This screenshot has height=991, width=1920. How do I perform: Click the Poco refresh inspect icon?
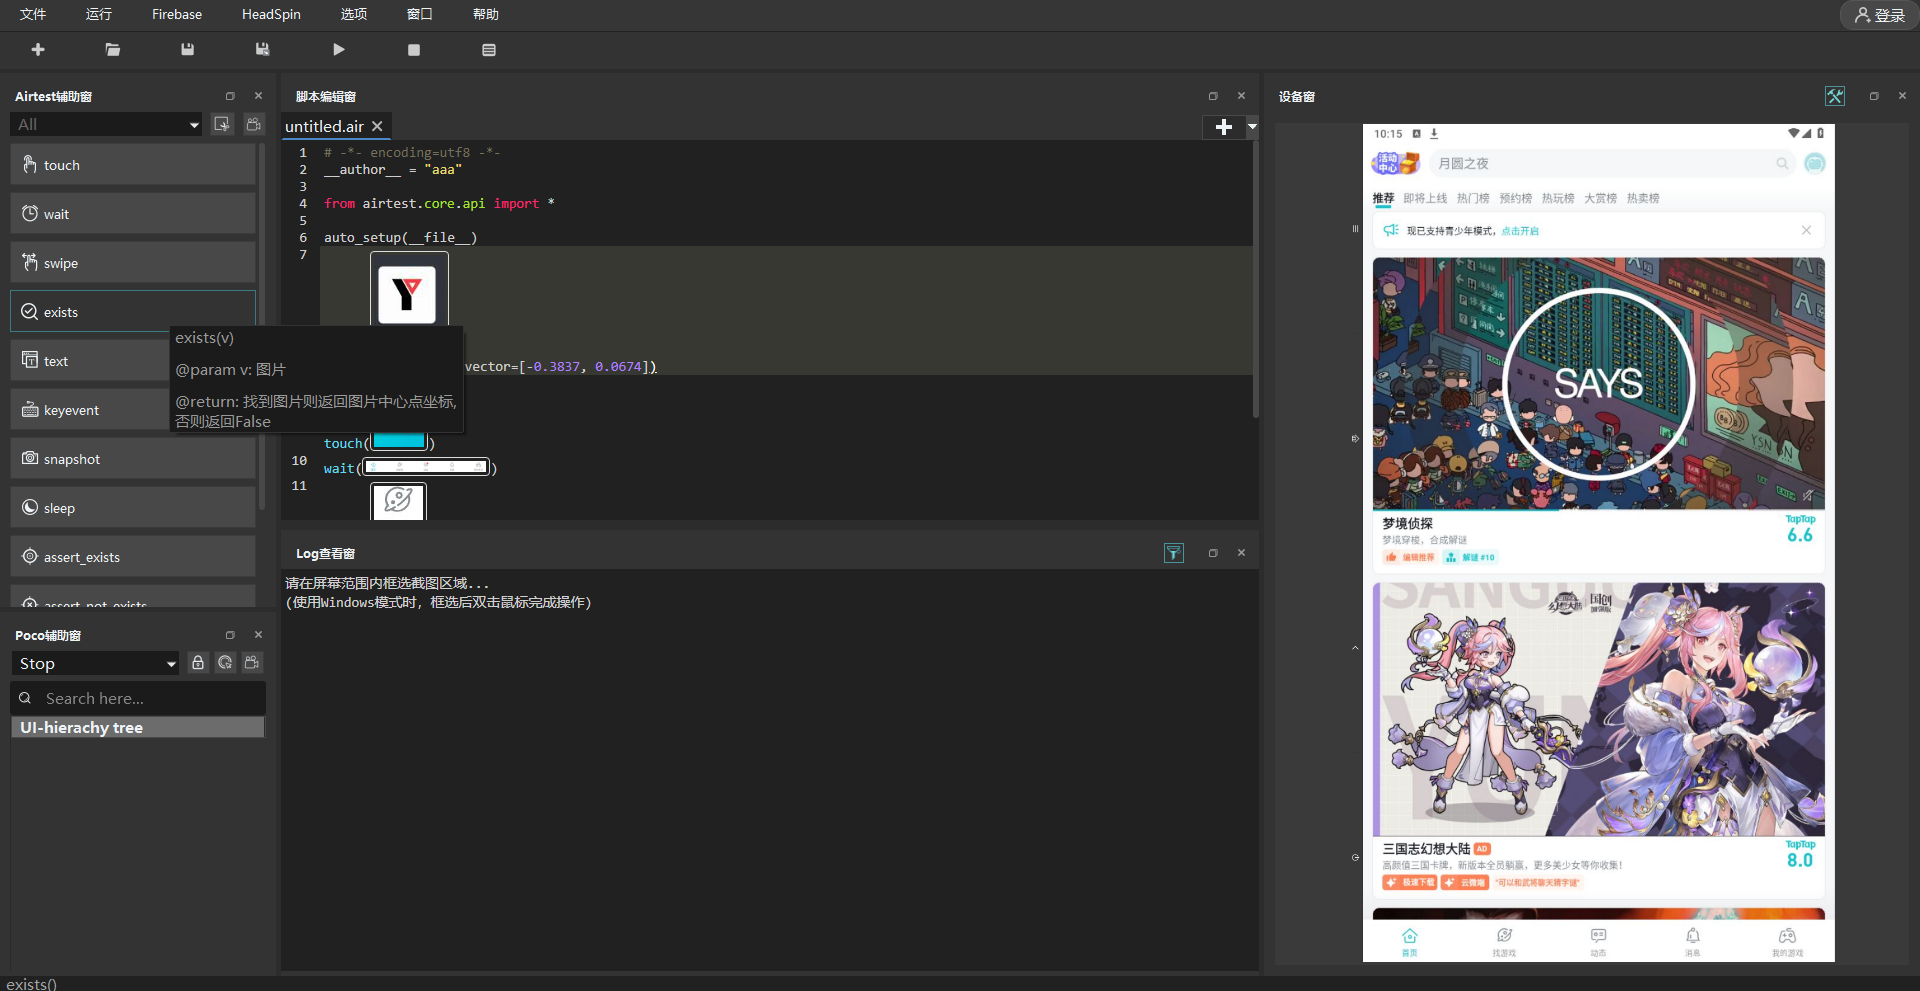[225, 663]
